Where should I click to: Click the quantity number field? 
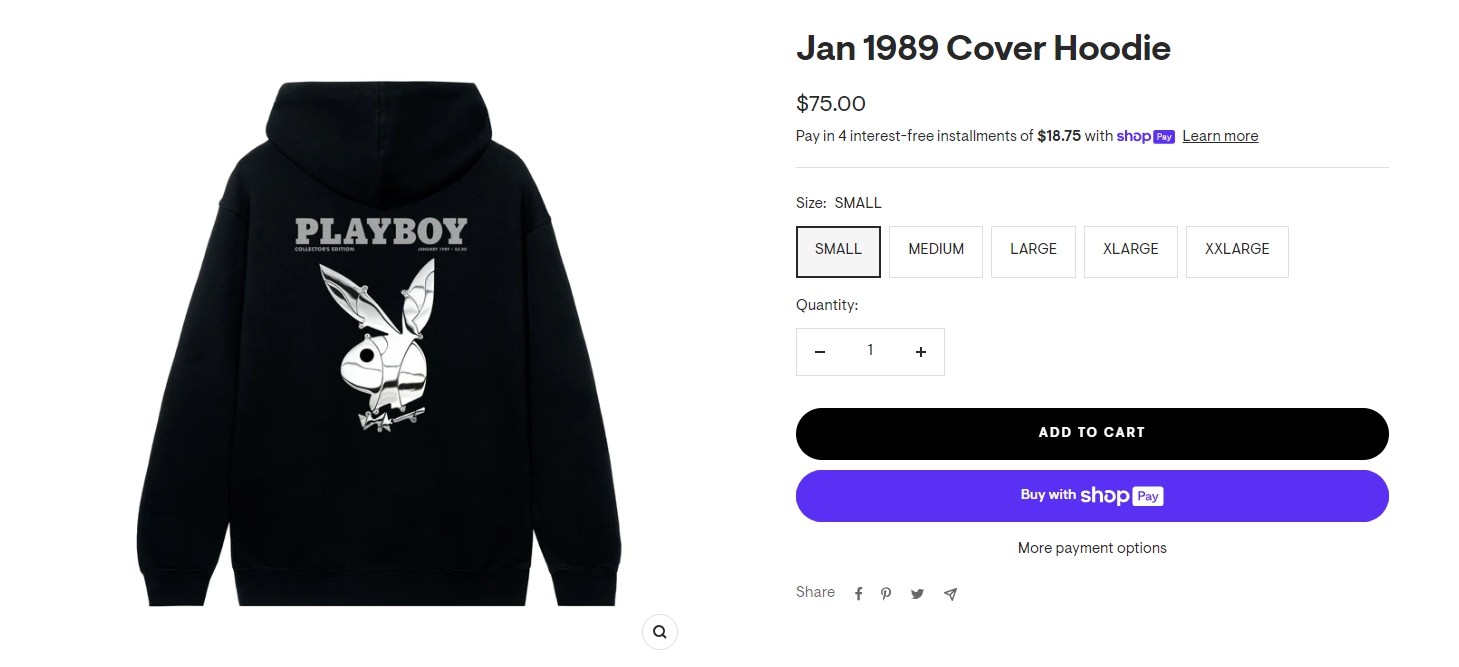point(870,351)
